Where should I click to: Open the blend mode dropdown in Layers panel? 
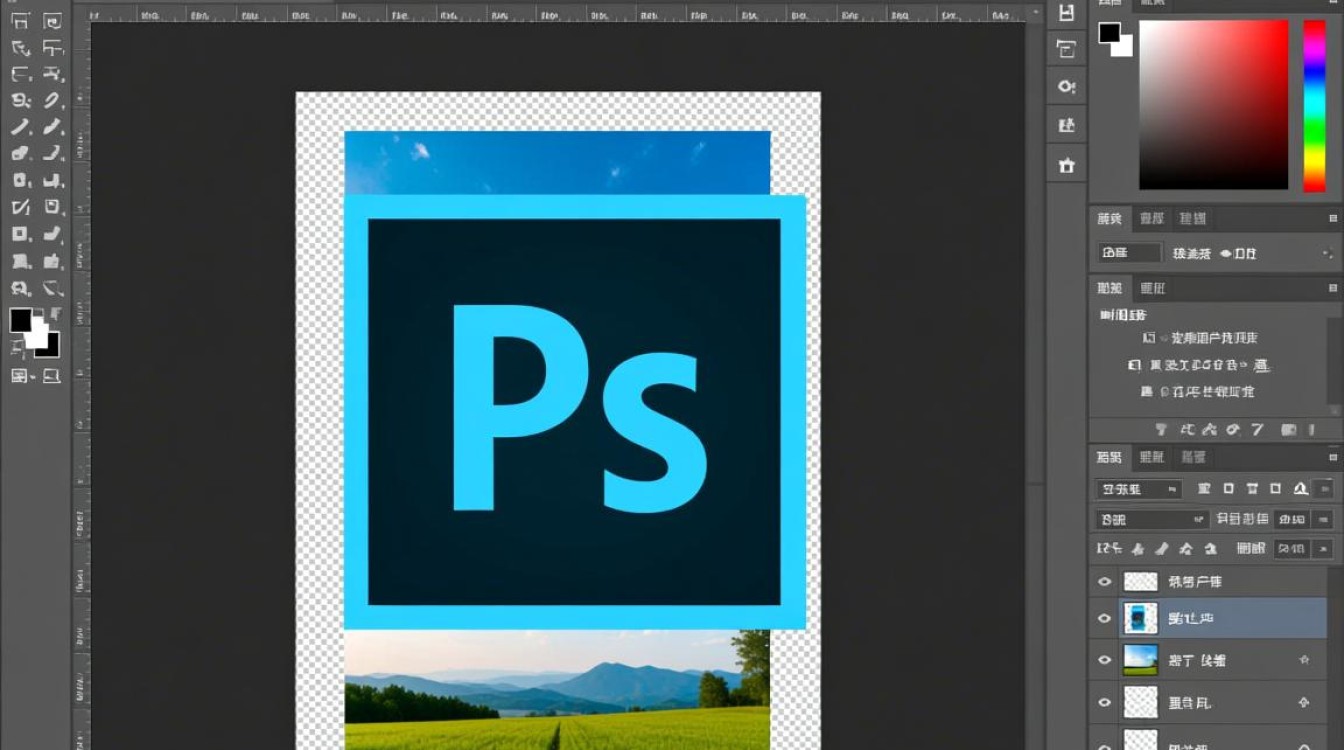1153,519
